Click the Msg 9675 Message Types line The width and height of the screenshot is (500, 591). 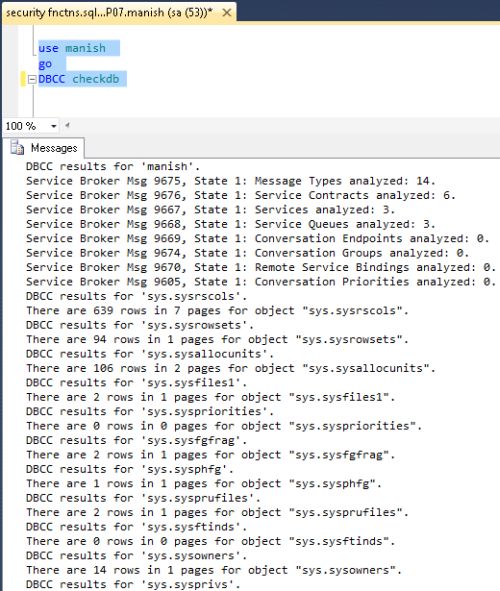(x=231, y=181)
